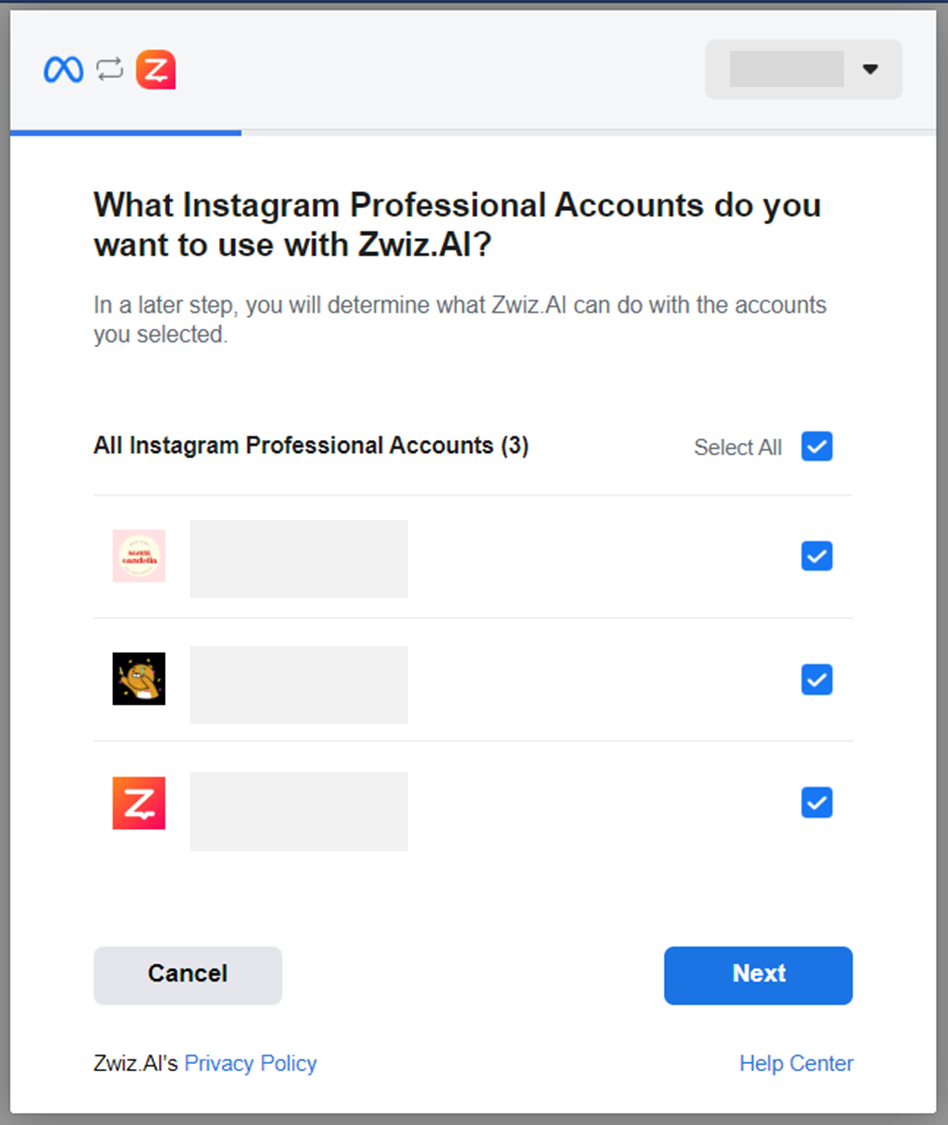Click the Zwiz logo avatar on the third account
This screenshot has width=948, height=1125.
pos(139,803)
